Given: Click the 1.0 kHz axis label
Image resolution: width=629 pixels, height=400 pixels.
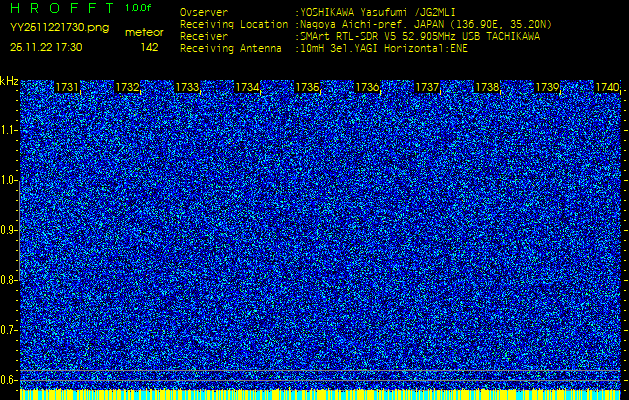Looking at the screenshot, I should point(9,180).
